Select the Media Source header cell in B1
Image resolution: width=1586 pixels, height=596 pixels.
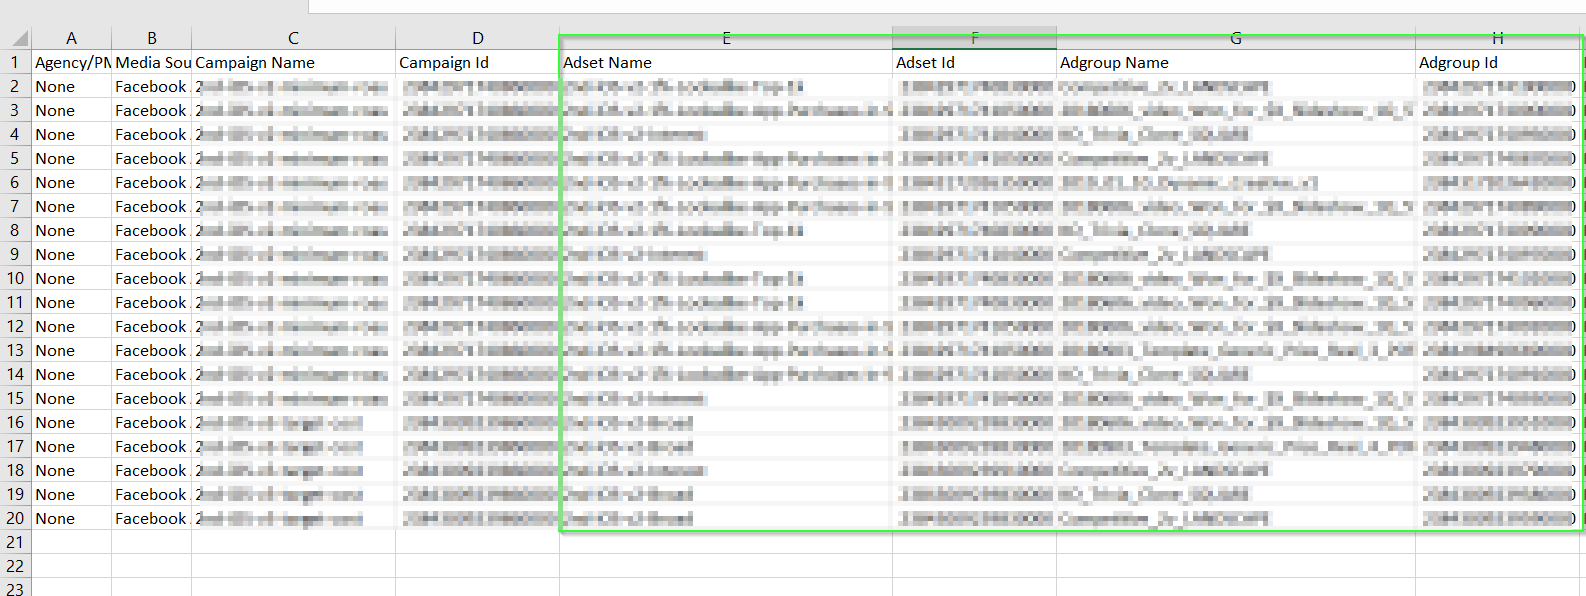[151, 62]
